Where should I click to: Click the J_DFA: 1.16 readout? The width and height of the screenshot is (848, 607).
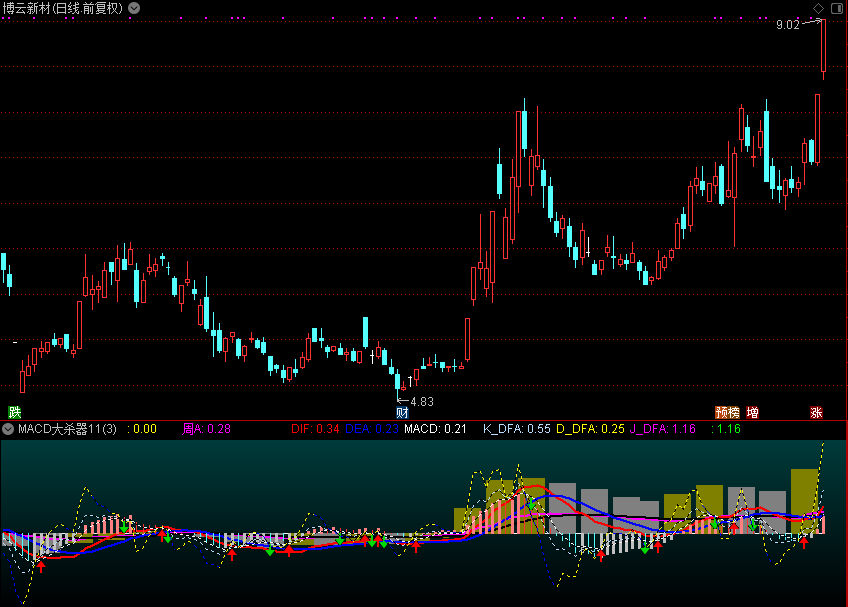pos(662,429)
